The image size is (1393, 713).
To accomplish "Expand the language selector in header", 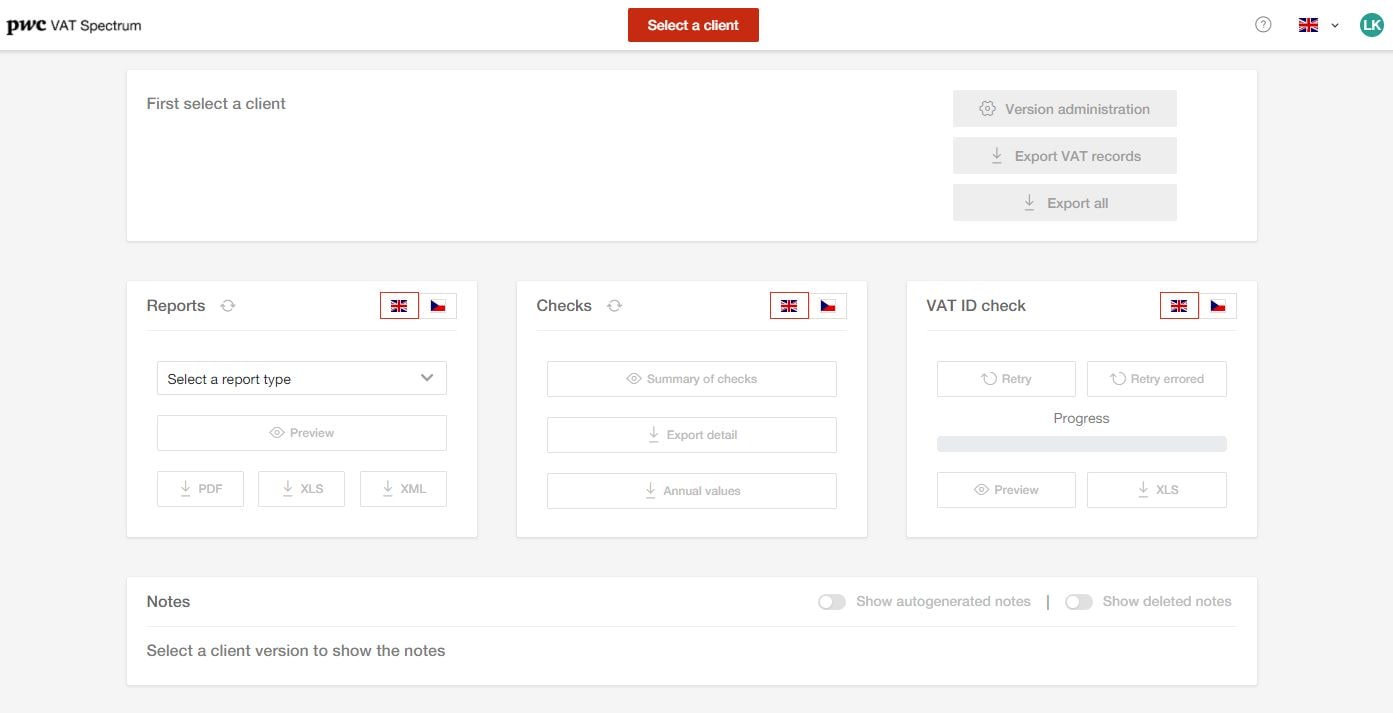I will [x=1318, y=25].
